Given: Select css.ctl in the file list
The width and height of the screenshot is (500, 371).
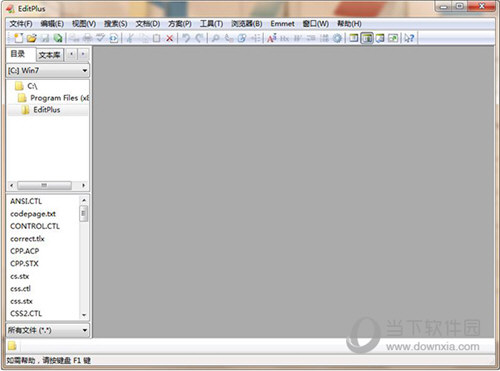Looking at the screenshot, I should 20,289.
